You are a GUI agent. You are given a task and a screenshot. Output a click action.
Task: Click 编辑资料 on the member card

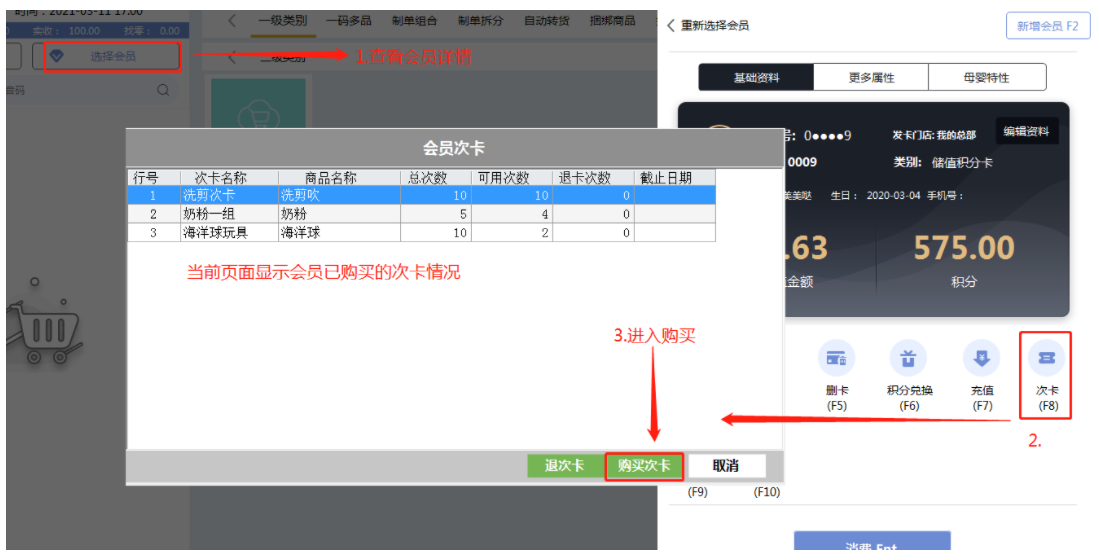[1027, 132]
